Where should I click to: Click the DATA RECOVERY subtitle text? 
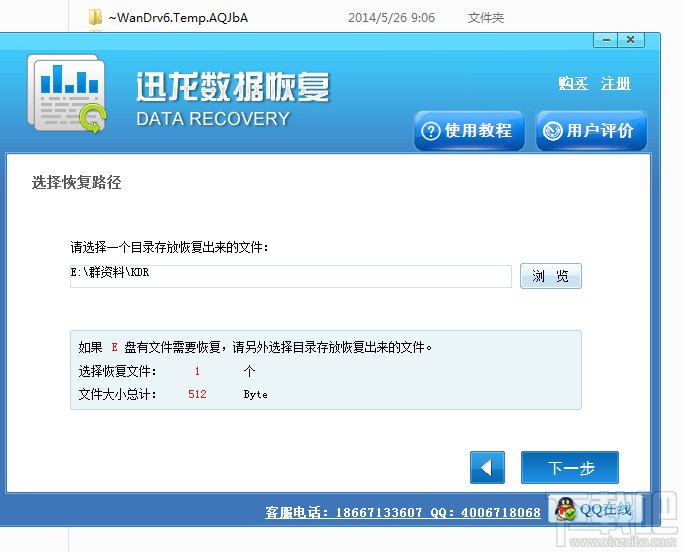tap(213, 119)
